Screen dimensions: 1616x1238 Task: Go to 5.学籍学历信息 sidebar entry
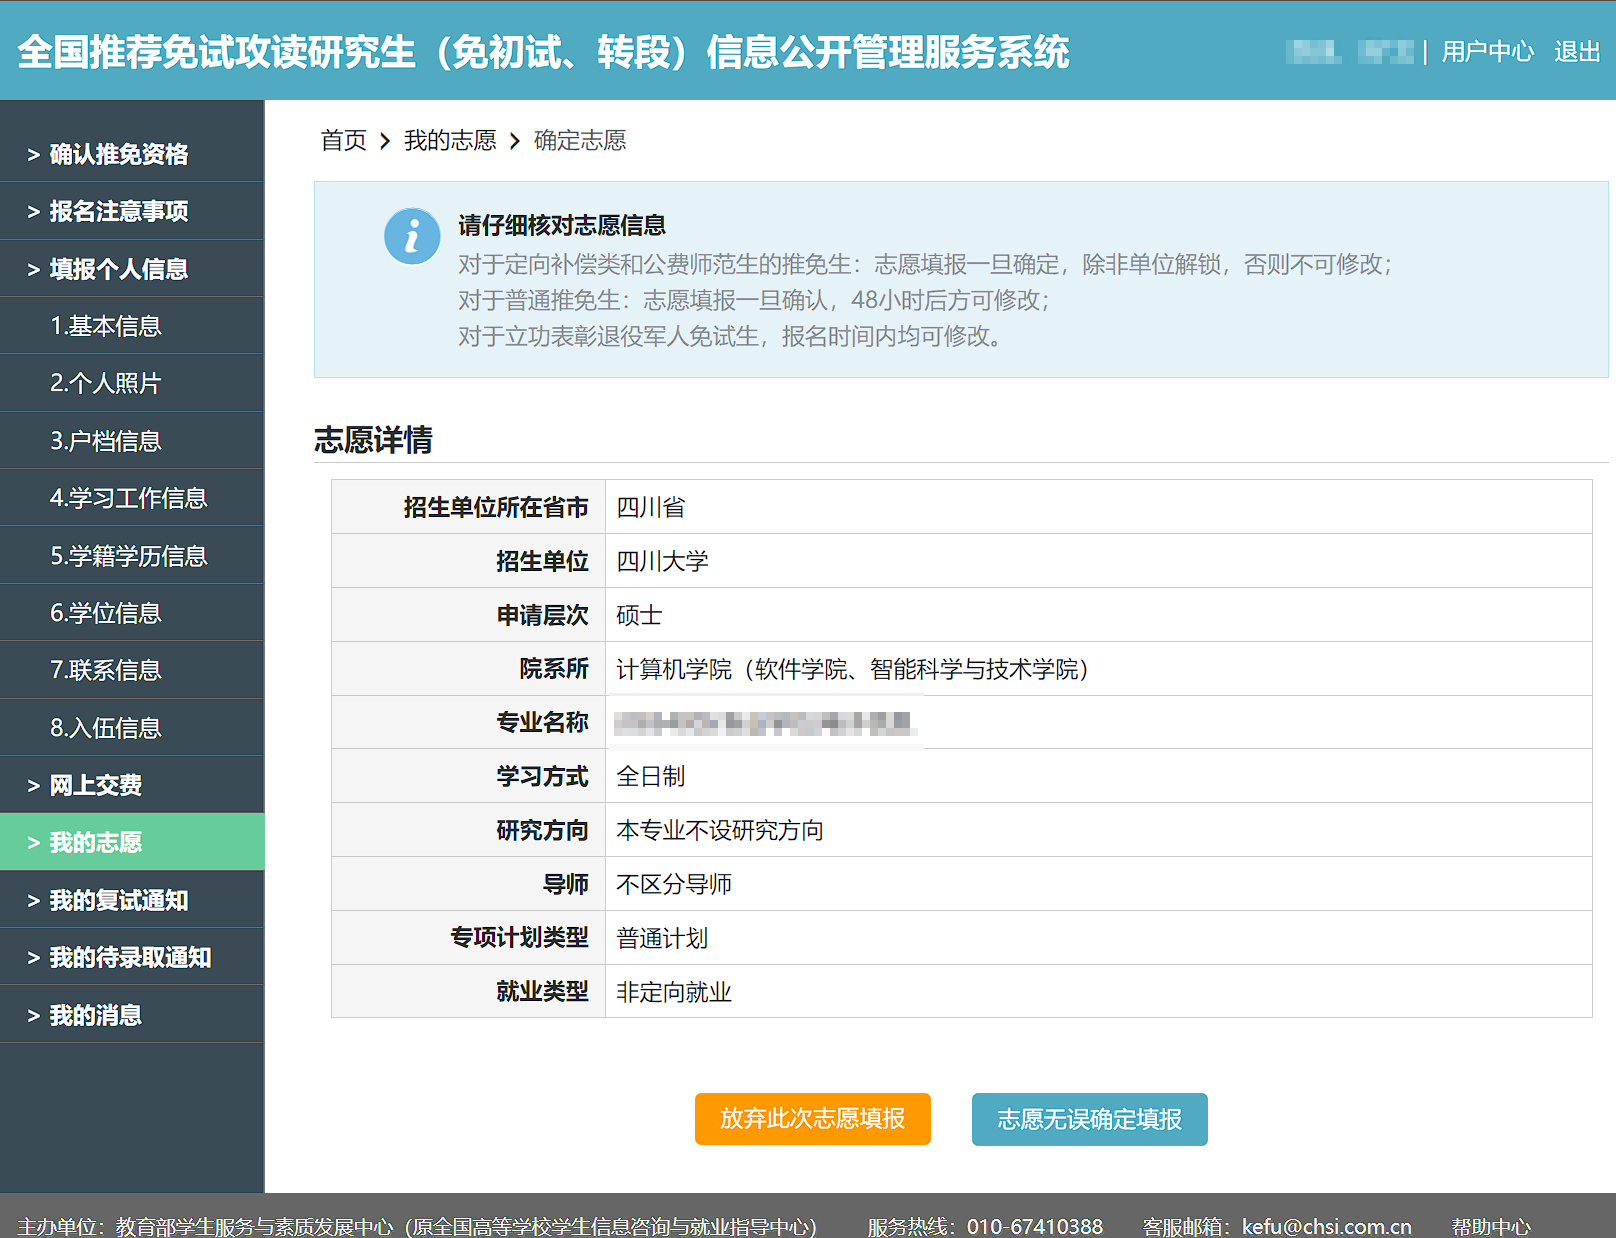pos(132,556)
